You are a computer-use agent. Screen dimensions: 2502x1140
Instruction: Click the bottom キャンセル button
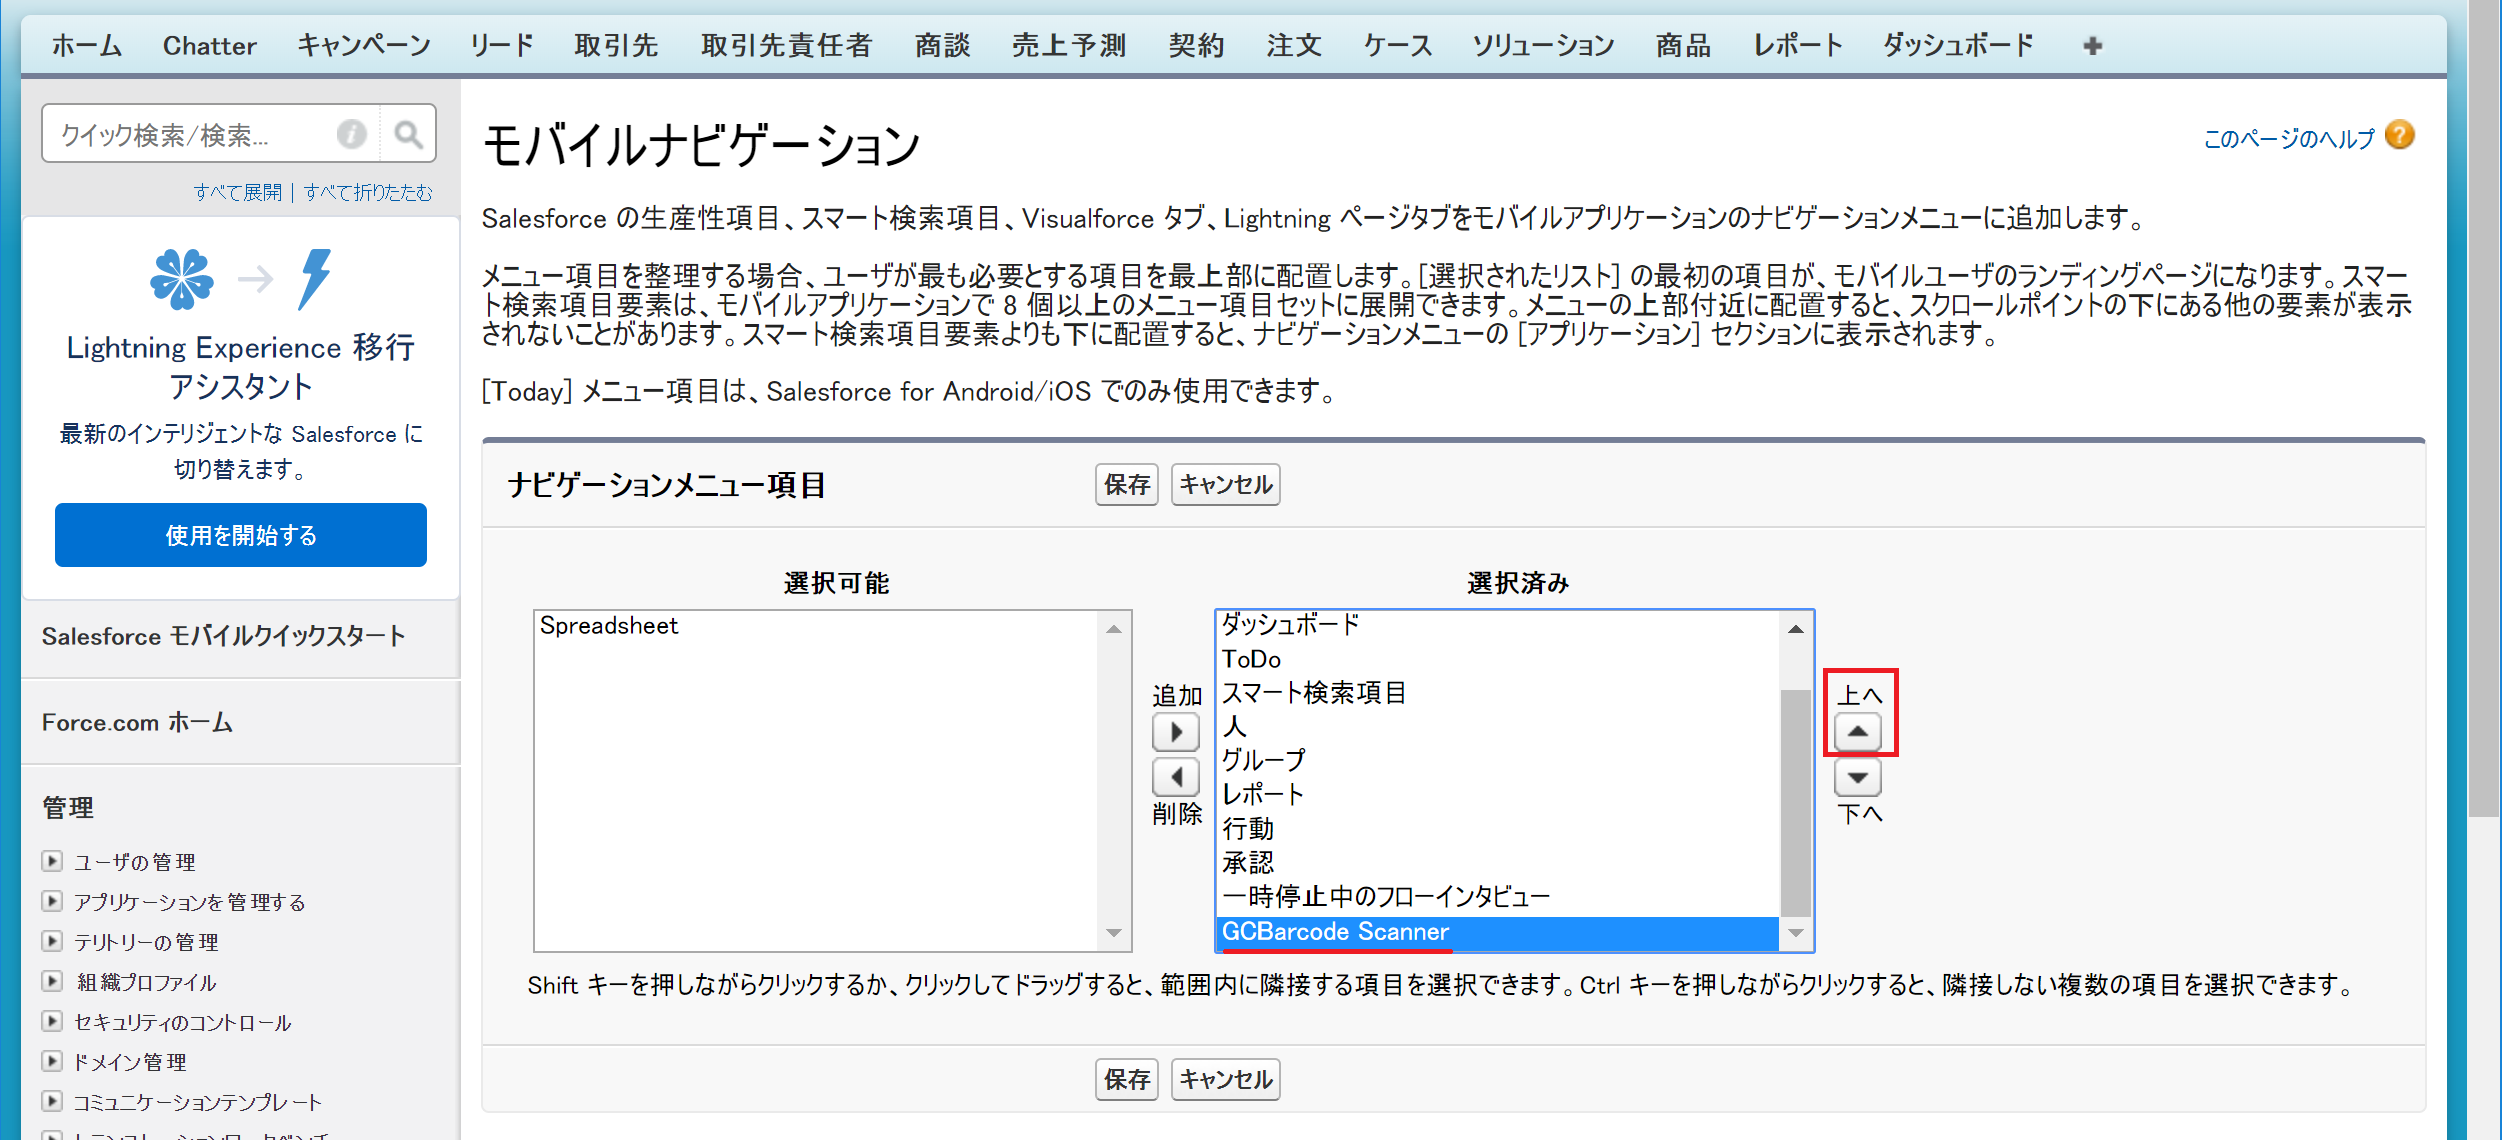[1226, 1080]
